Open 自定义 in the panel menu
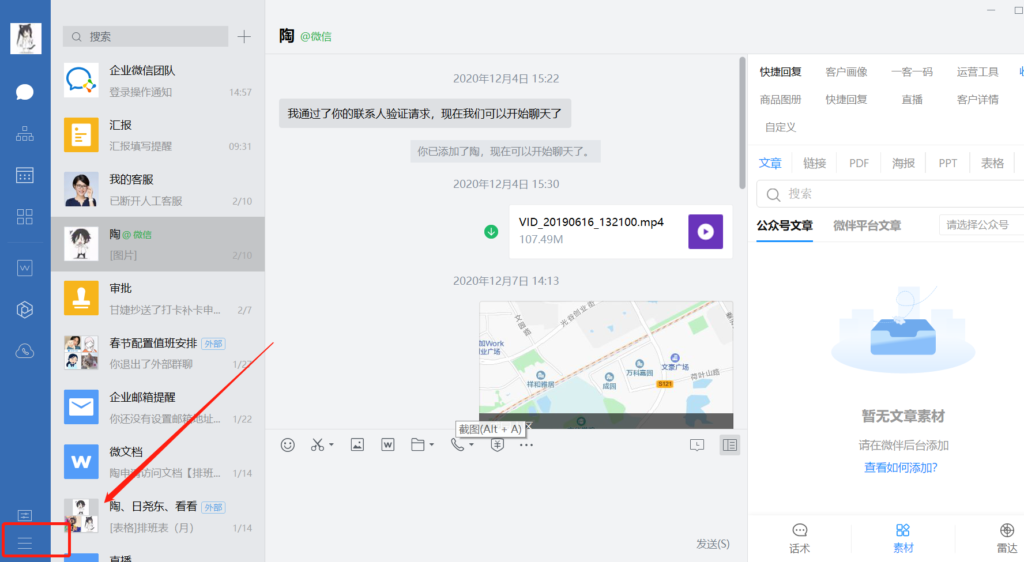 (x=780, y=127)
